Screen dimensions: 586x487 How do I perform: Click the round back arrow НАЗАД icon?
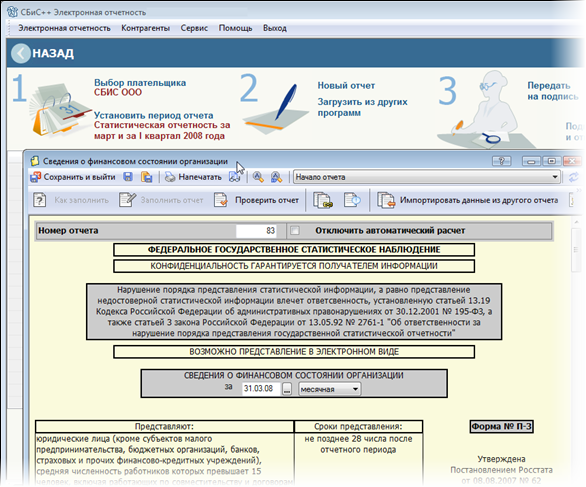click(20, 53)
